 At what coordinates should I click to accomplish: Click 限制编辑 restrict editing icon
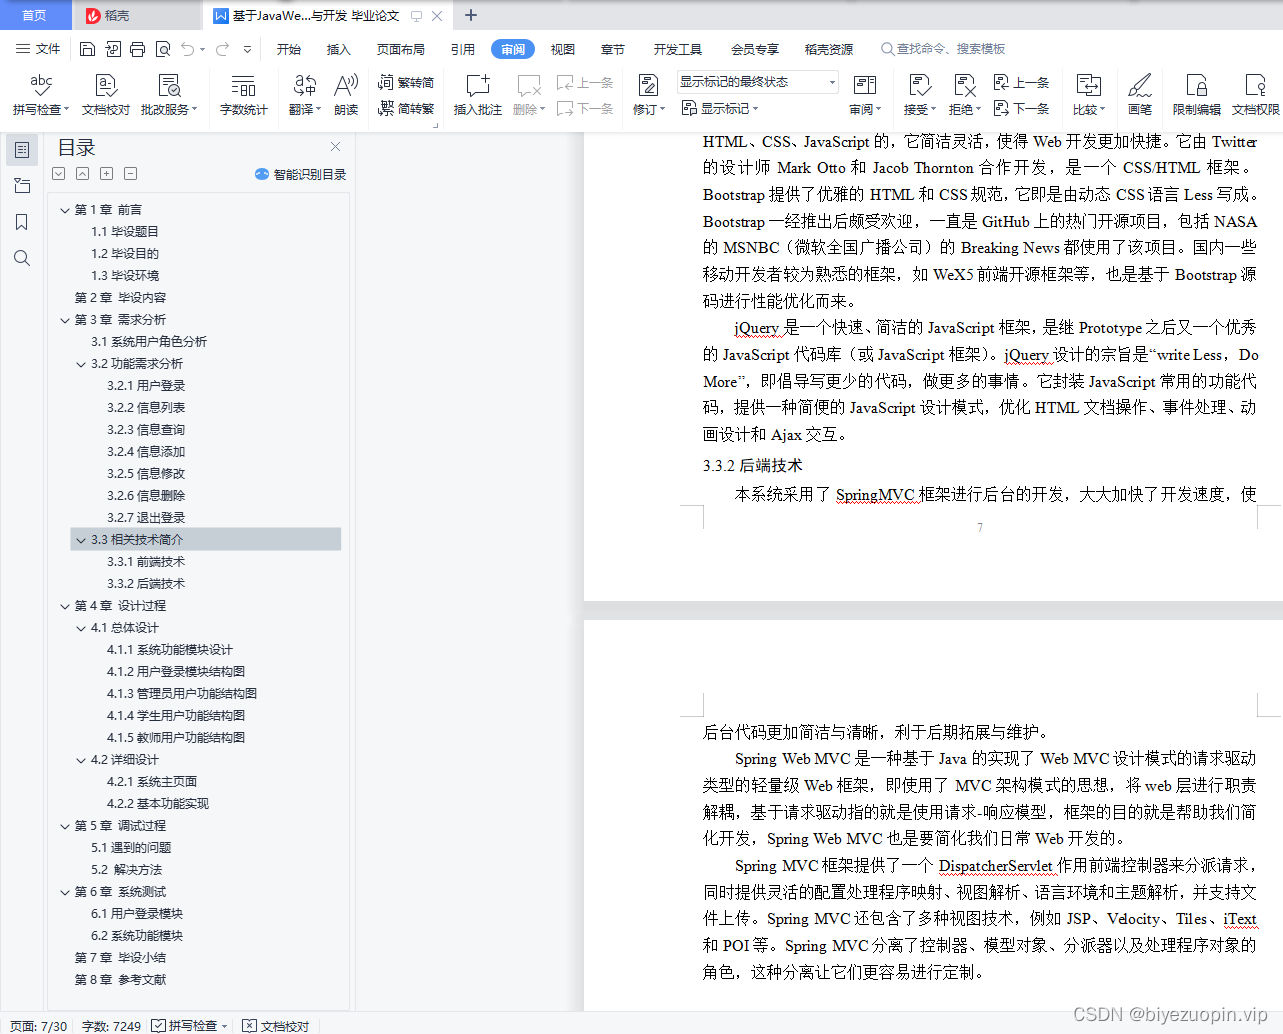1197,95
